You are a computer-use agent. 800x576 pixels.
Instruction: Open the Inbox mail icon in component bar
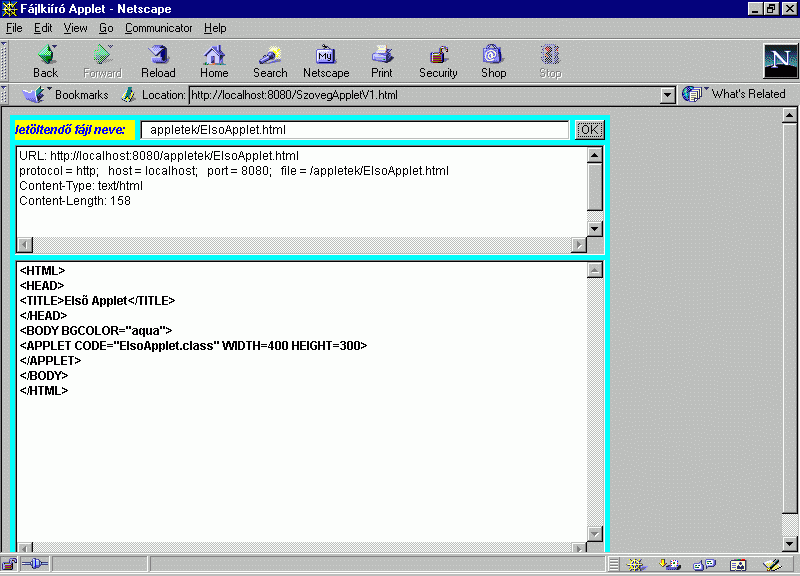[x=669, y=564]
